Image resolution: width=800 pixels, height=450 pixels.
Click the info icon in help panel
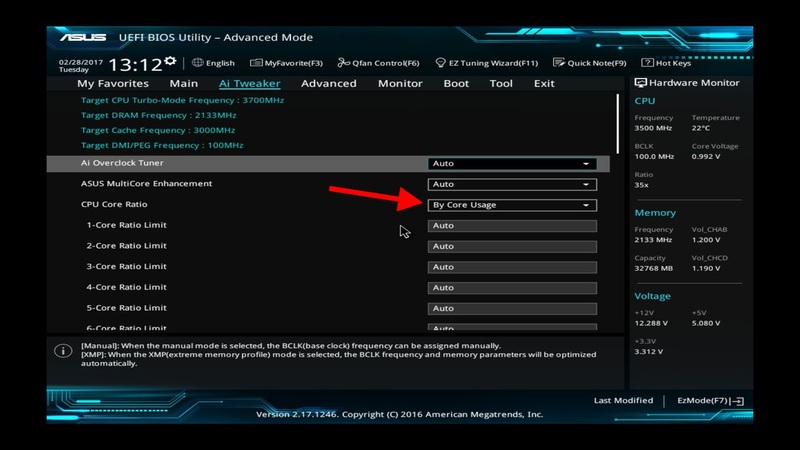pyautogui.click(x=62, y=349)
